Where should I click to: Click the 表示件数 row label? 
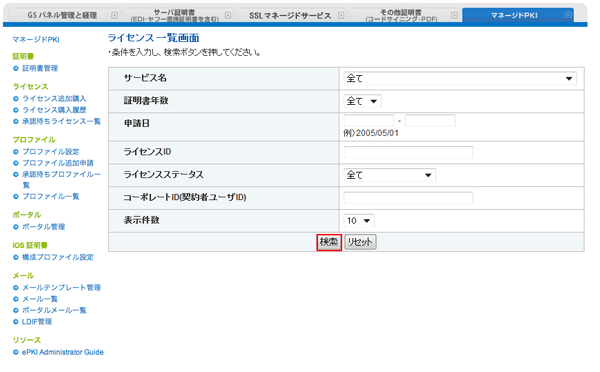[141, 220]
